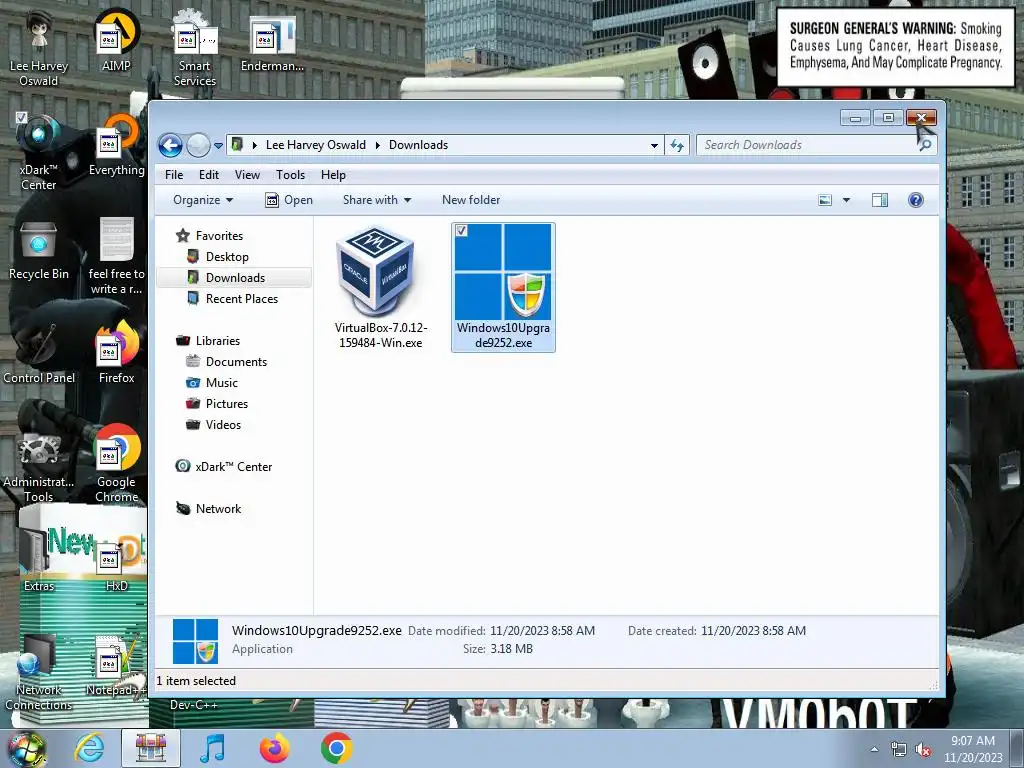The width and height of the screenshot is (1024, 768).
Task: Toggle the preview pane button
Action: [x=880, y=200]
